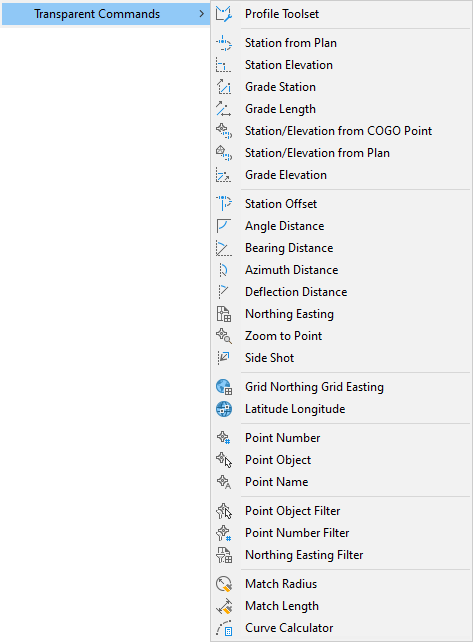473x642 pixels.
Task: Click the Station from Plan icon
Action: click(224, 43)
